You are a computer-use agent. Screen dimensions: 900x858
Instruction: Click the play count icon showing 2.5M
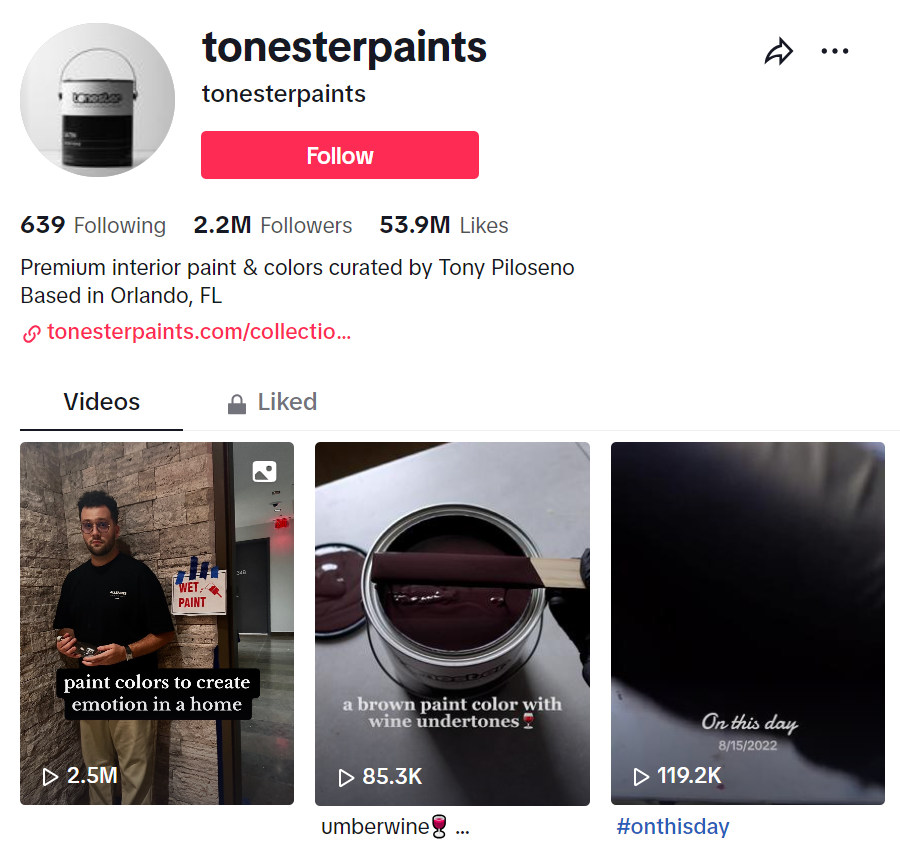[x=50, y=776]
